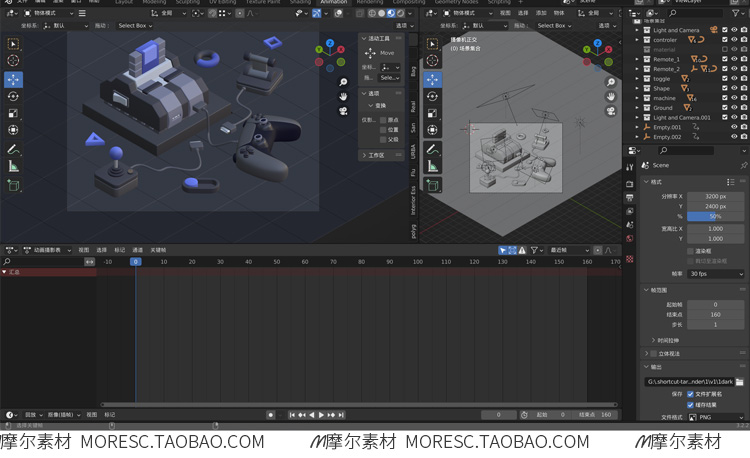This screenshot has width=750, height=458.
Task: Toggle the 文件扩展名 checkbox
Action: [690, 394]
